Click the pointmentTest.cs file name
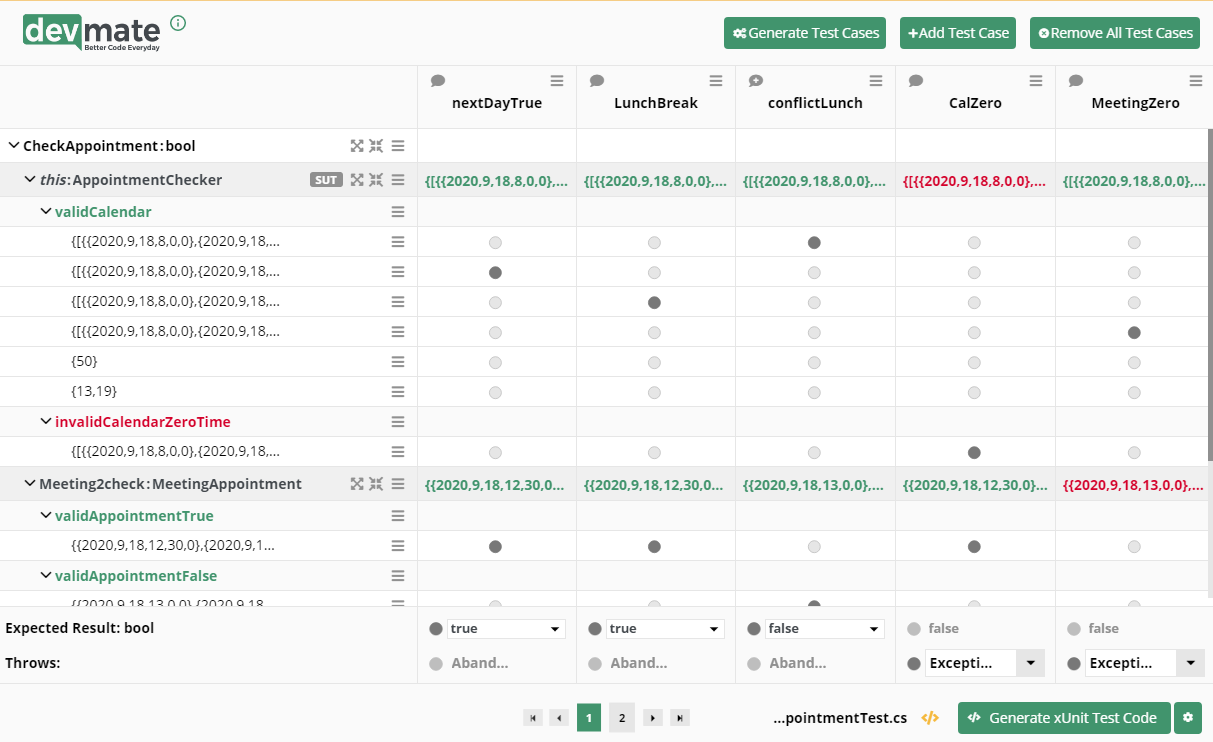The height and width of the screenshot is (742, 1213). pos(840,718)
